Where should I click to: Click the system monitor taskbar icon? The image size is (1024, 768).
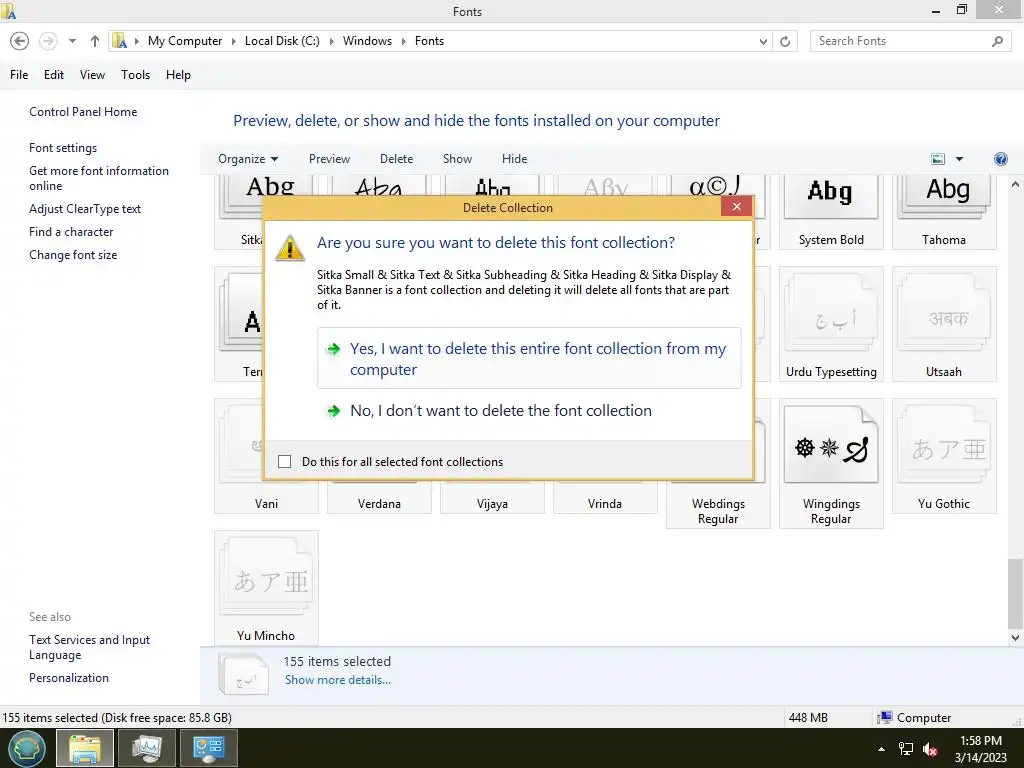pos(146,748)
